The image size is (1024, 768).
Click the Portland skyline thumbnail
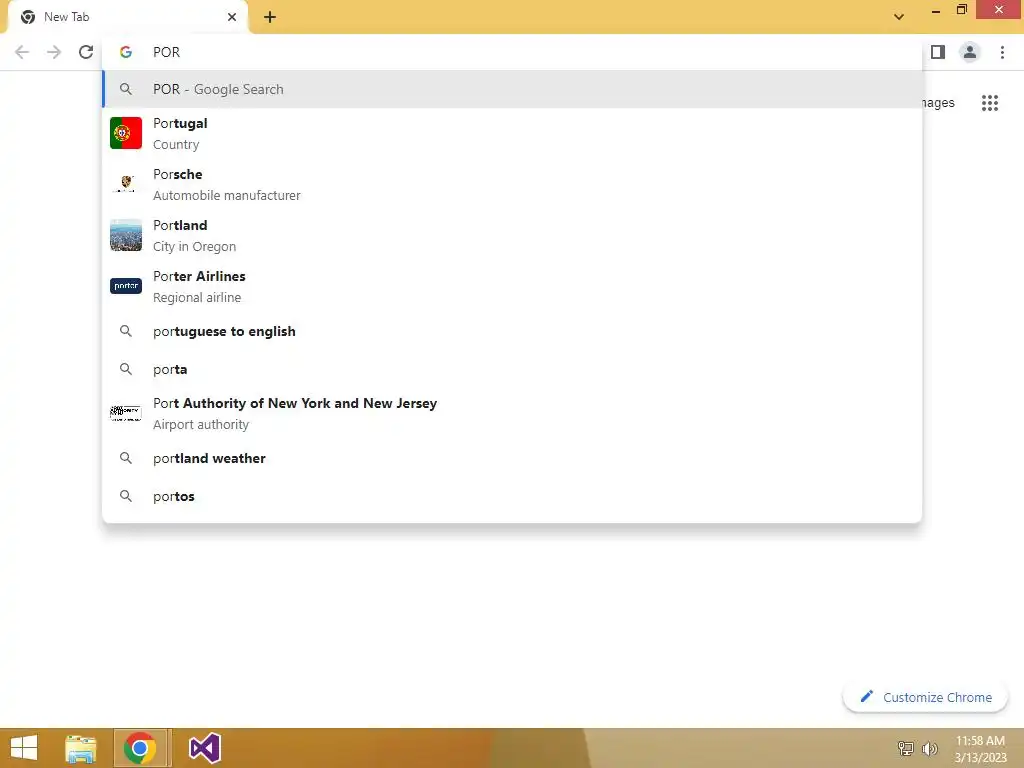coord(126,235)
